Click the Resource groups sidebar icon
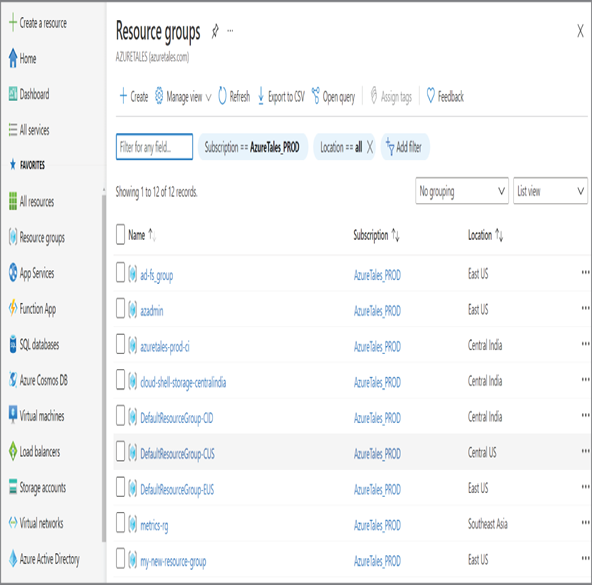This screenshot has width=592, height=585. point(13,237)
